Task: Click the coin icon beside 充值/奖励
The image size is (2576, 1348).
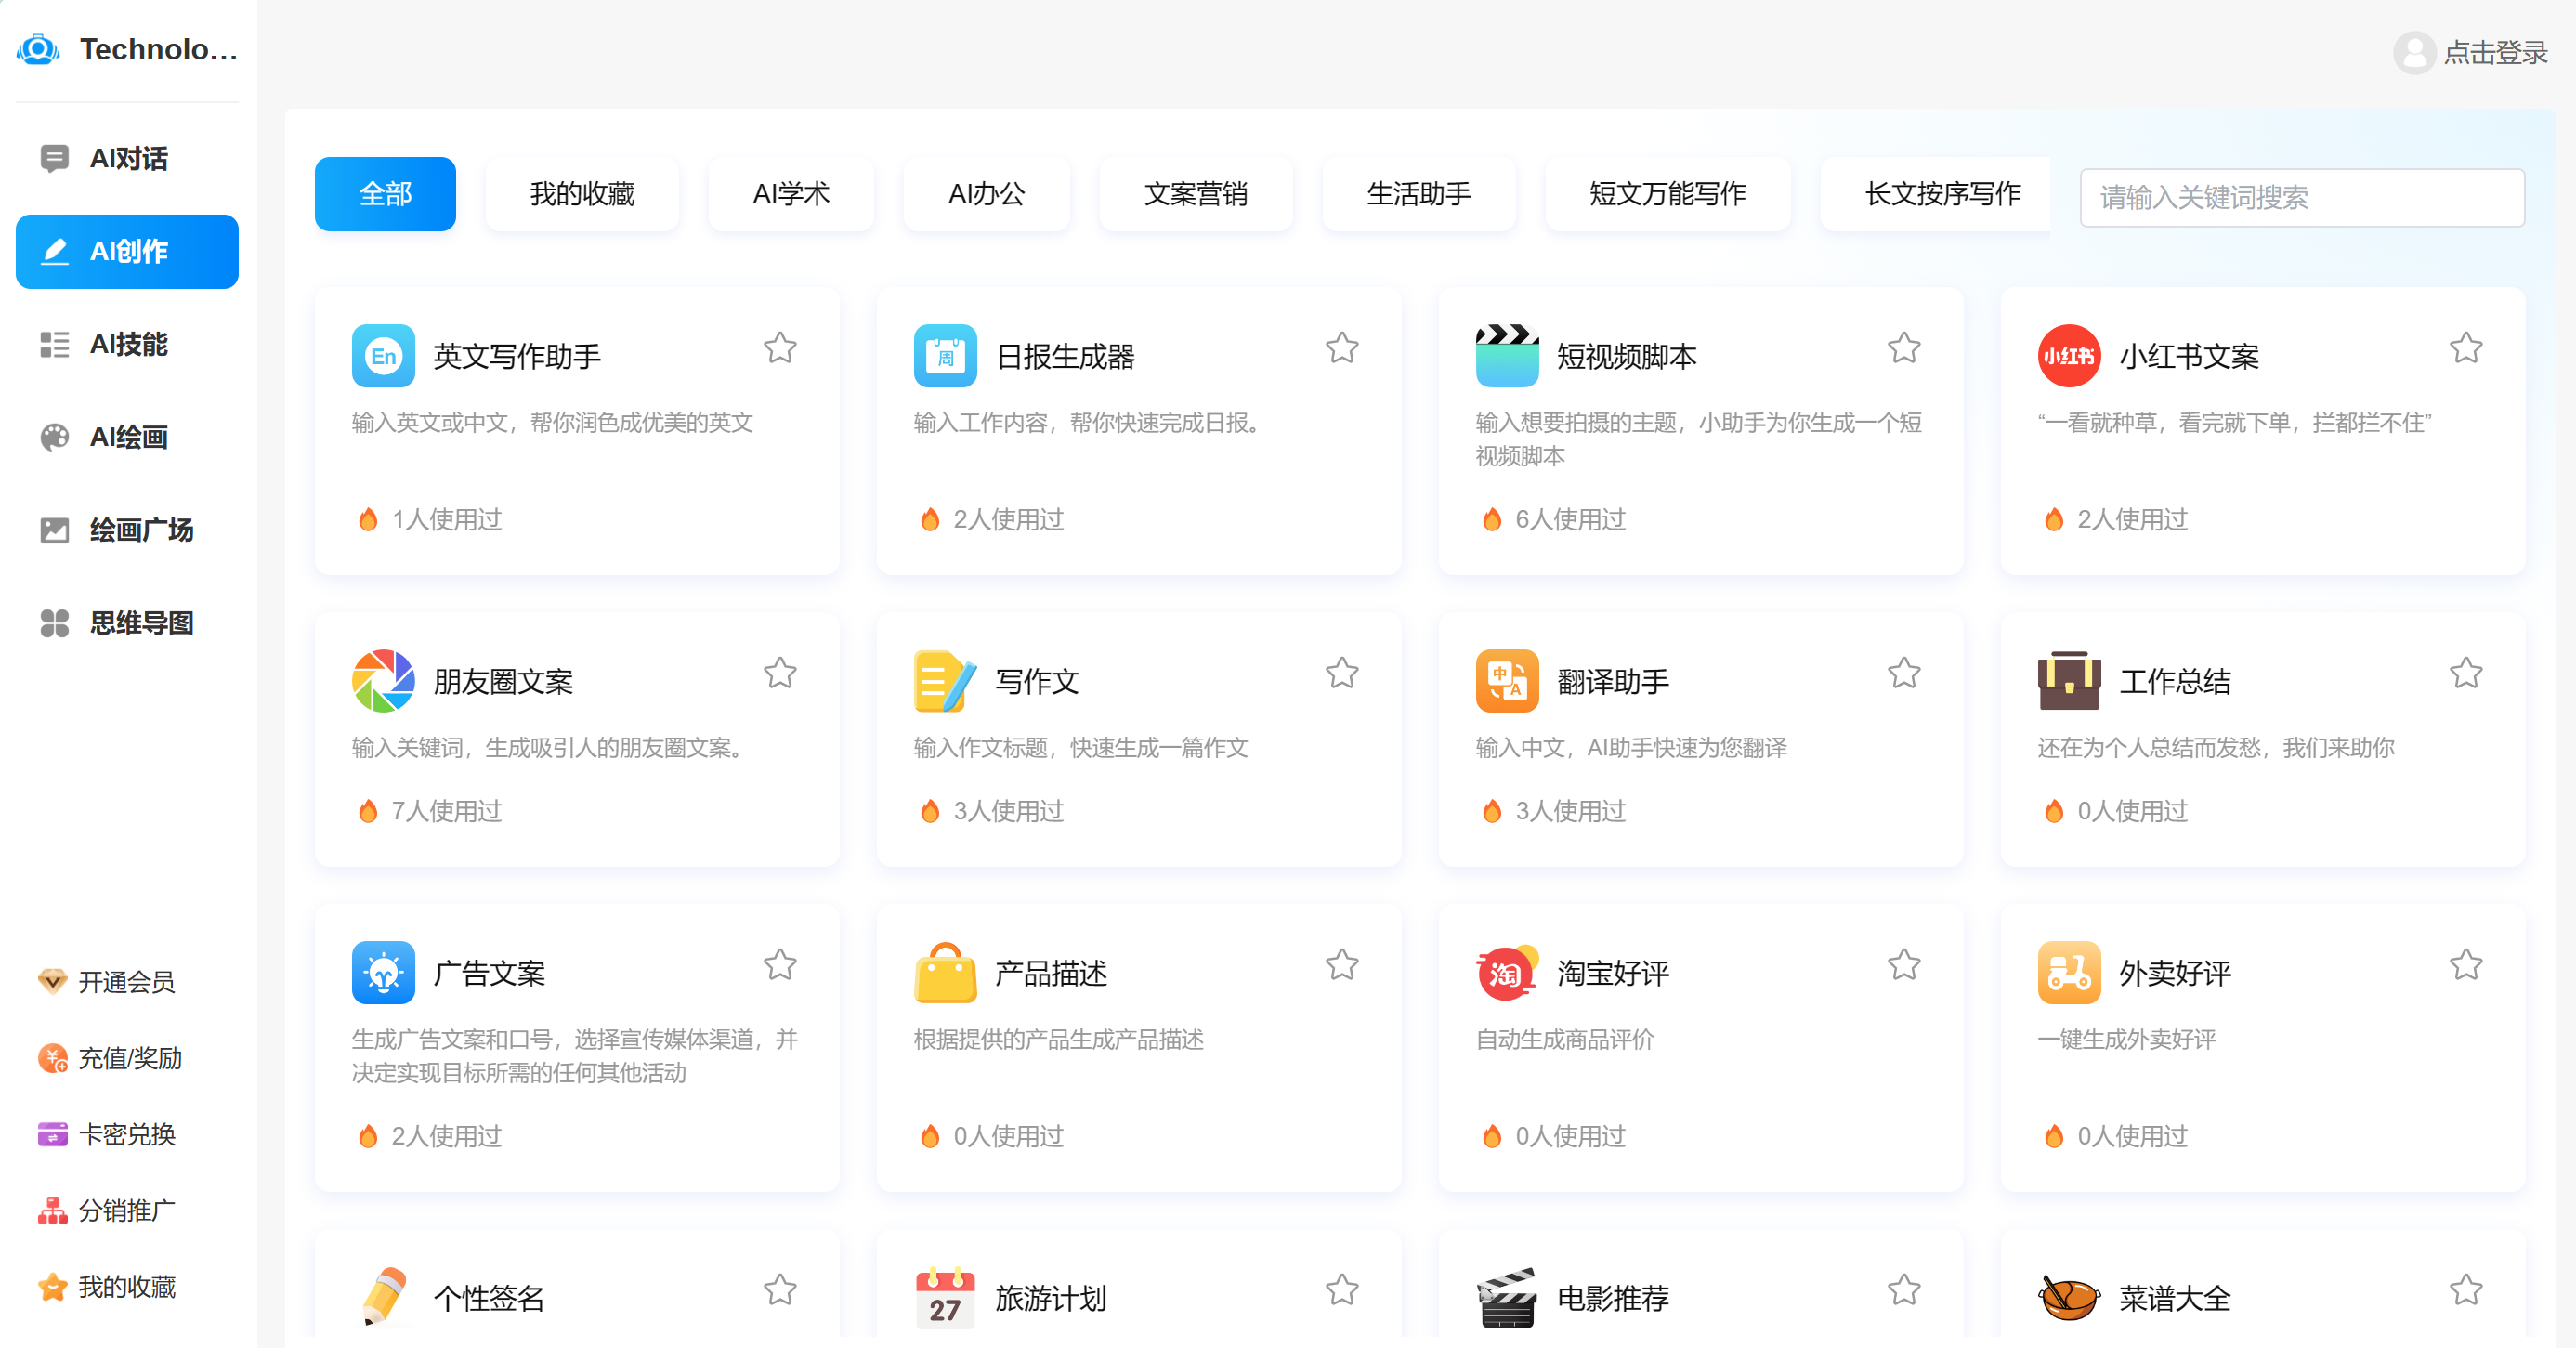Action: [x=52, y=1058]
